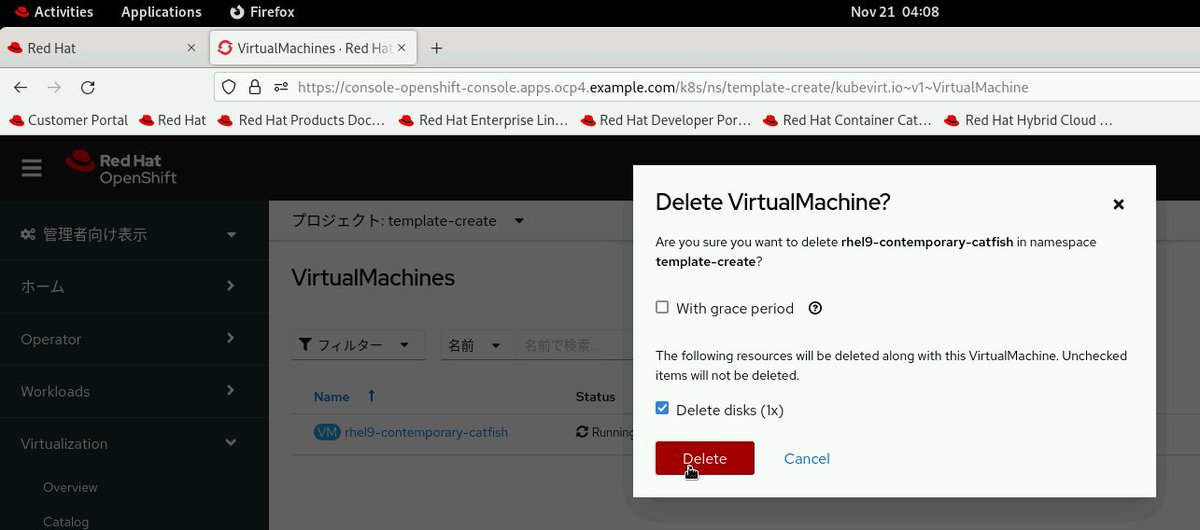Sort by the Status column header

595,396
